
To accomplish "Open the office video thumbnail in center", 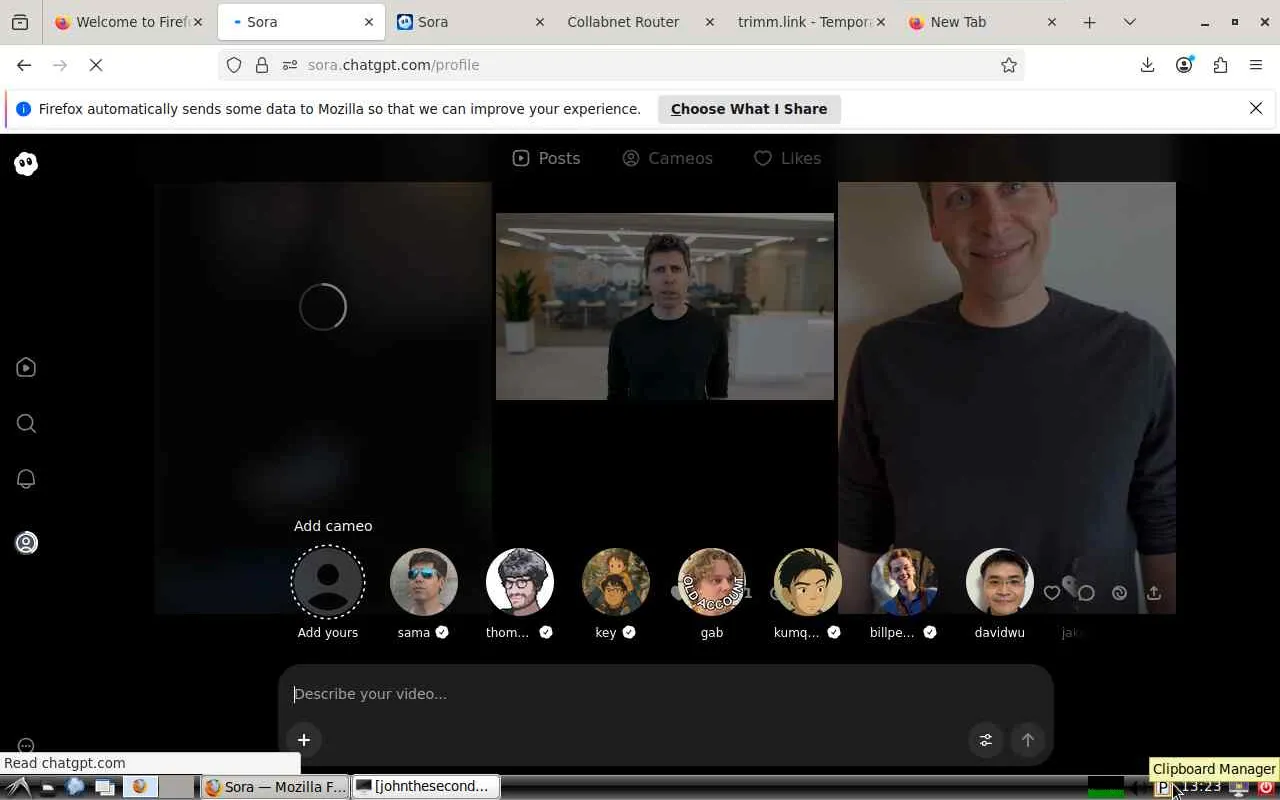I will tap(665, 306).
